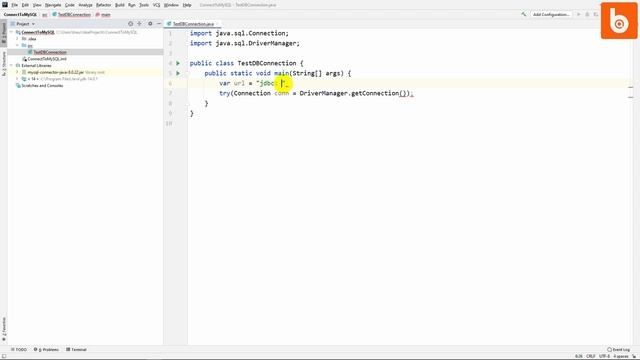Open the Project tool window side tab
The width and height of the screenshot is (640, 360).
pos(4,33)
